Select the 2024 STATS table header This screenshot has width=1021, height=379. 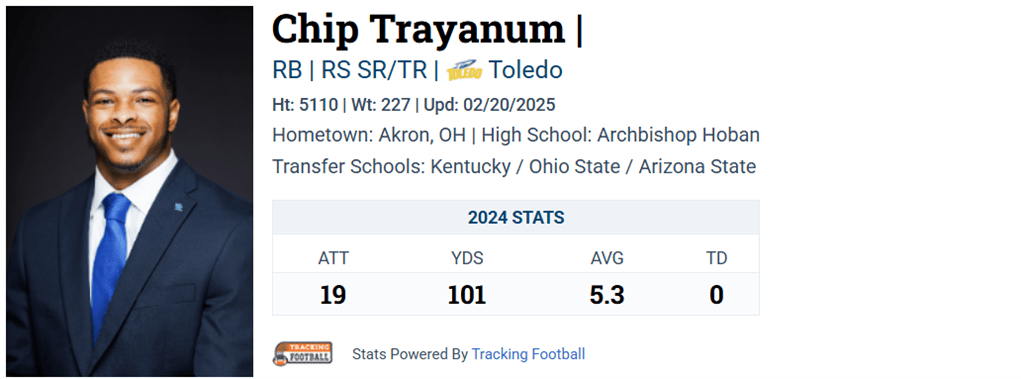tap(516, 218)
